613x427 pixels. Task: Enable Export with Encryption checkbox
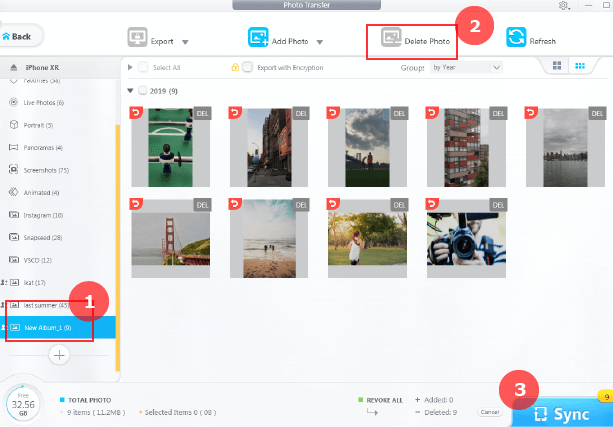[x=247, y=67]
